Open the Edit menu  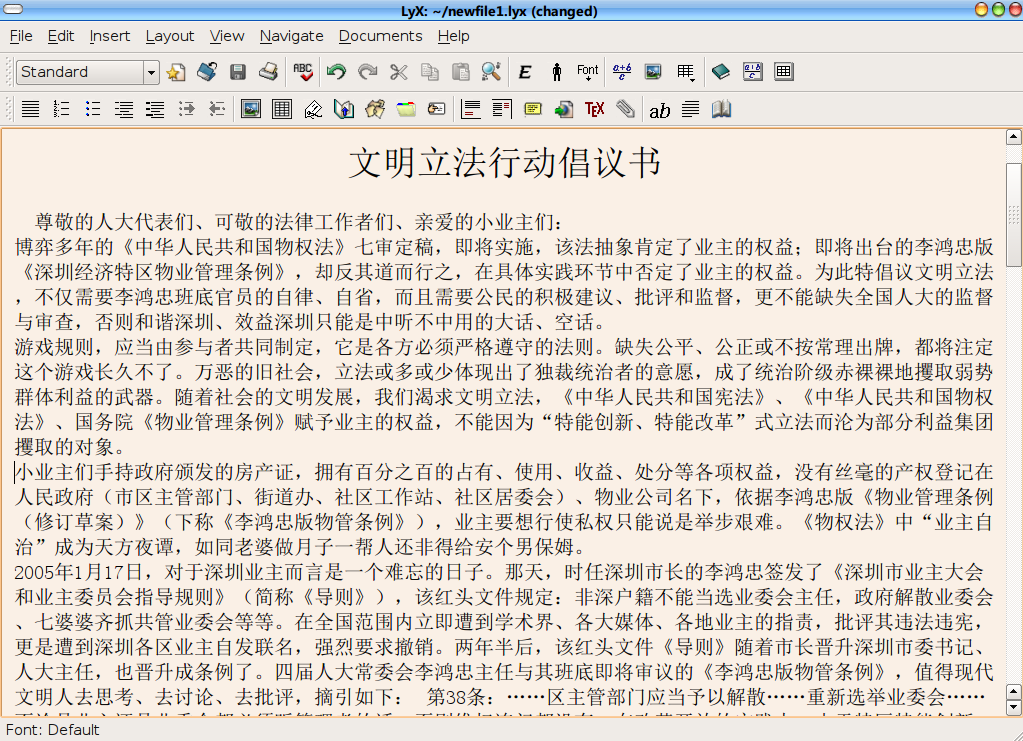[61, 37]
